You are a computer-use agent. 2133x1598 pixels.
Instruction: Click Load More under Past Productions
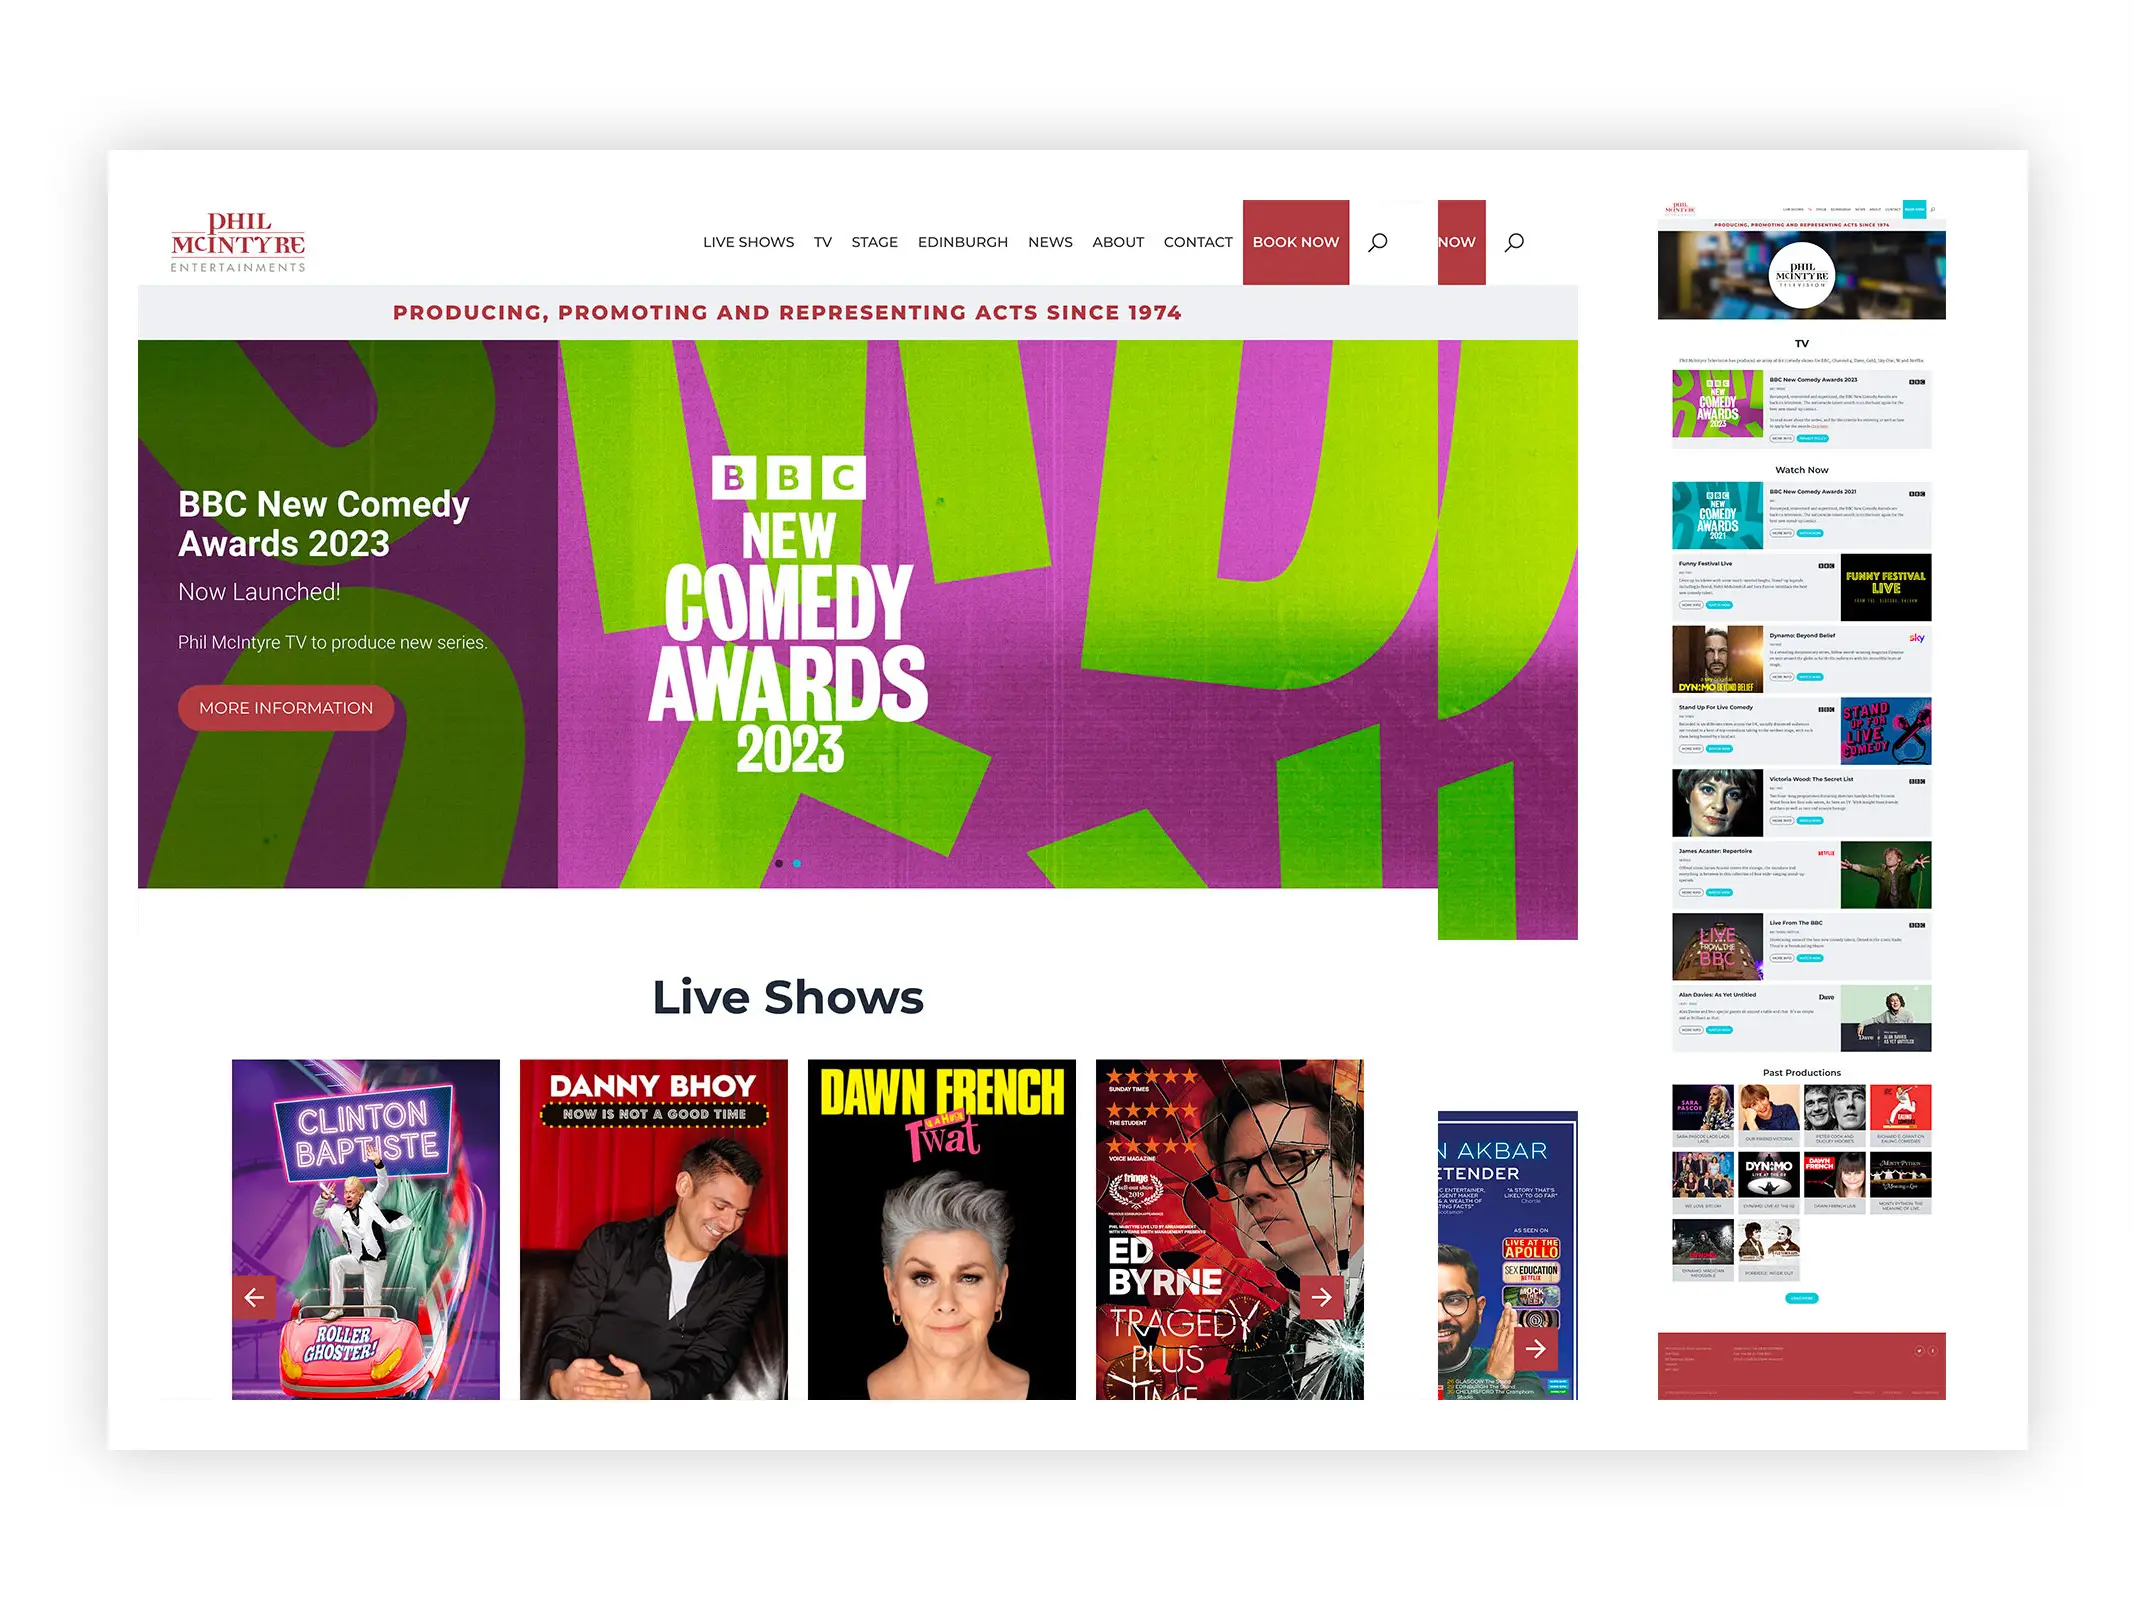1802,1298
